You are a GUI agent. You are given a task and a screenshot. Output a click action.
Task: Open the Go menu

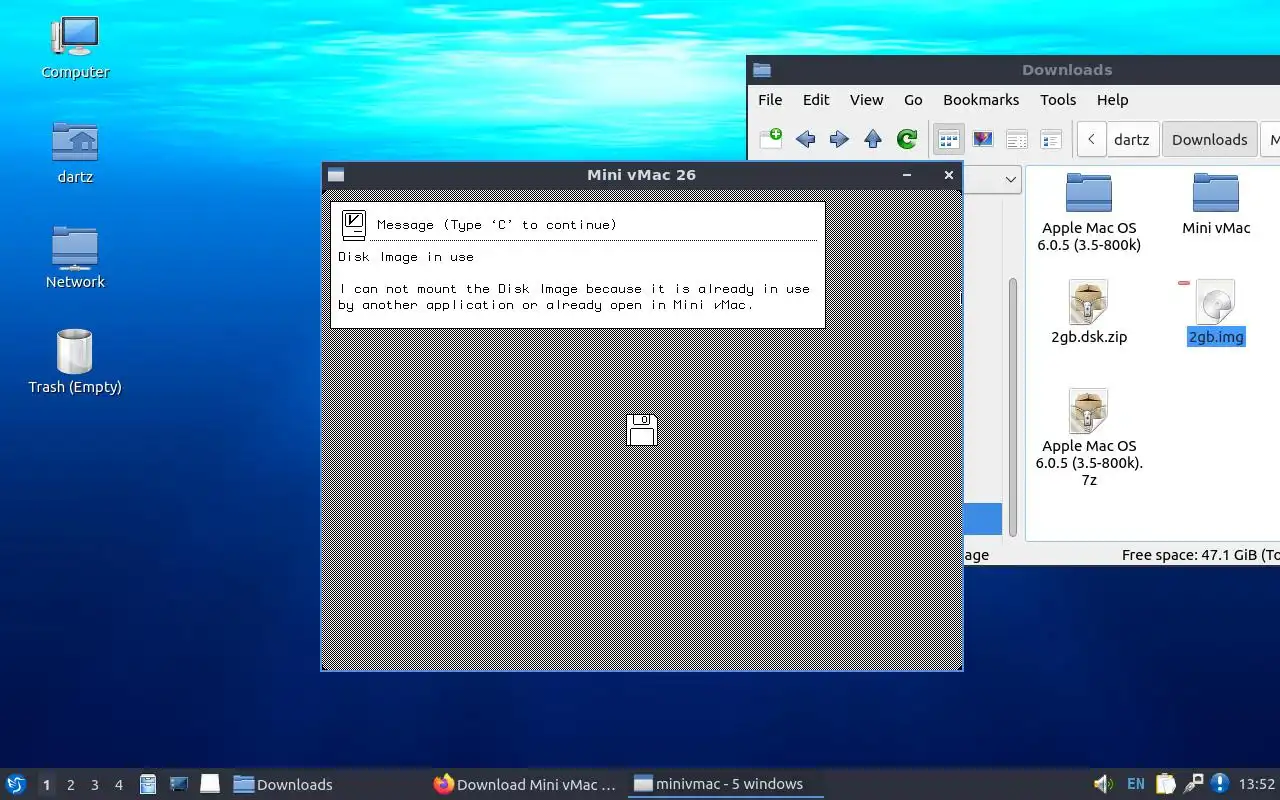(913, 100)
